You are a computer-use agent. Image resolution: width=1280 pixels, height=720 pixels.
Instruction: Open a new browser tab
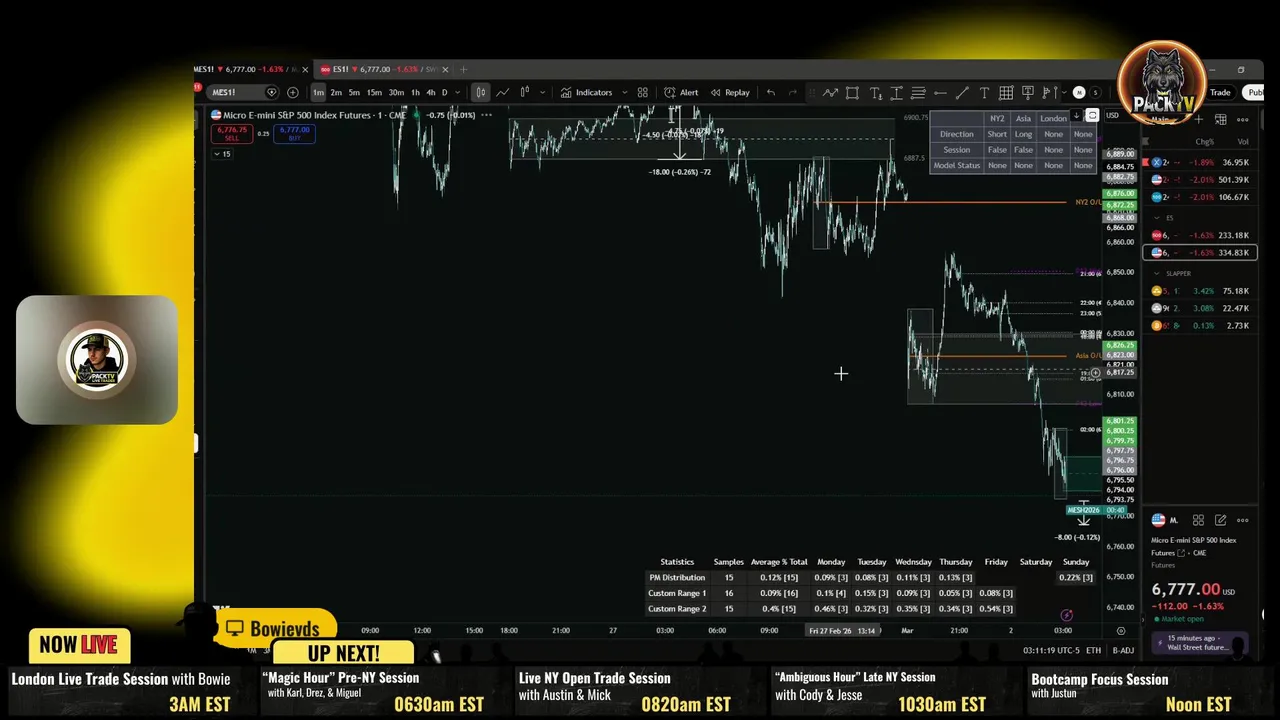coord(463,69)
